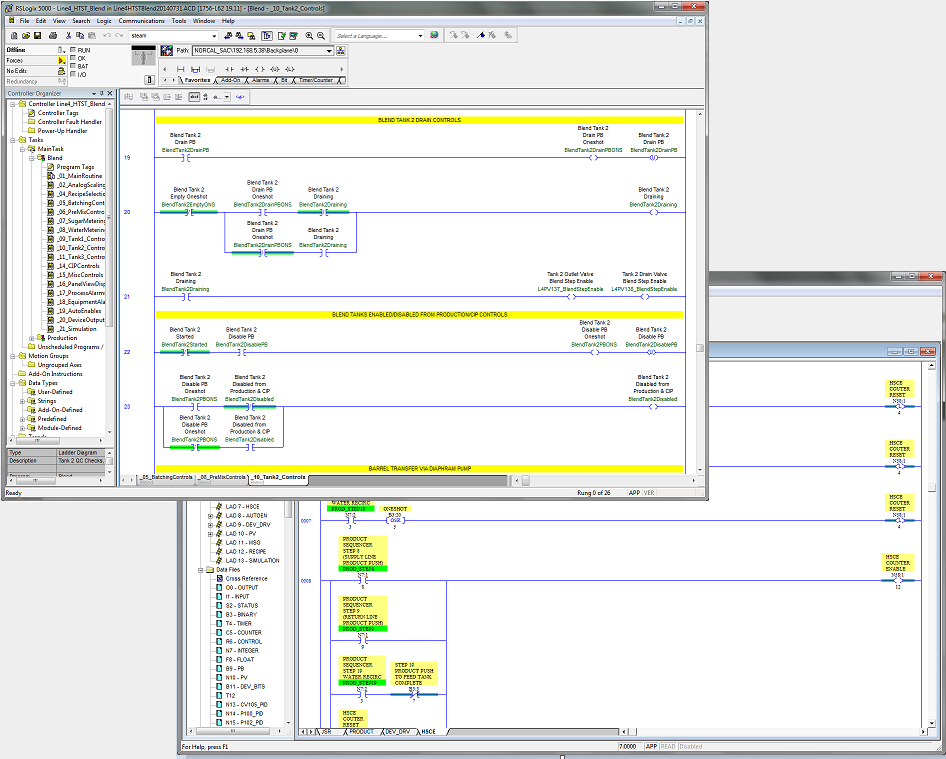The image size is (946, 759).
Task: Open the _01_MainRoutine routine
Action: pos(80,176)
